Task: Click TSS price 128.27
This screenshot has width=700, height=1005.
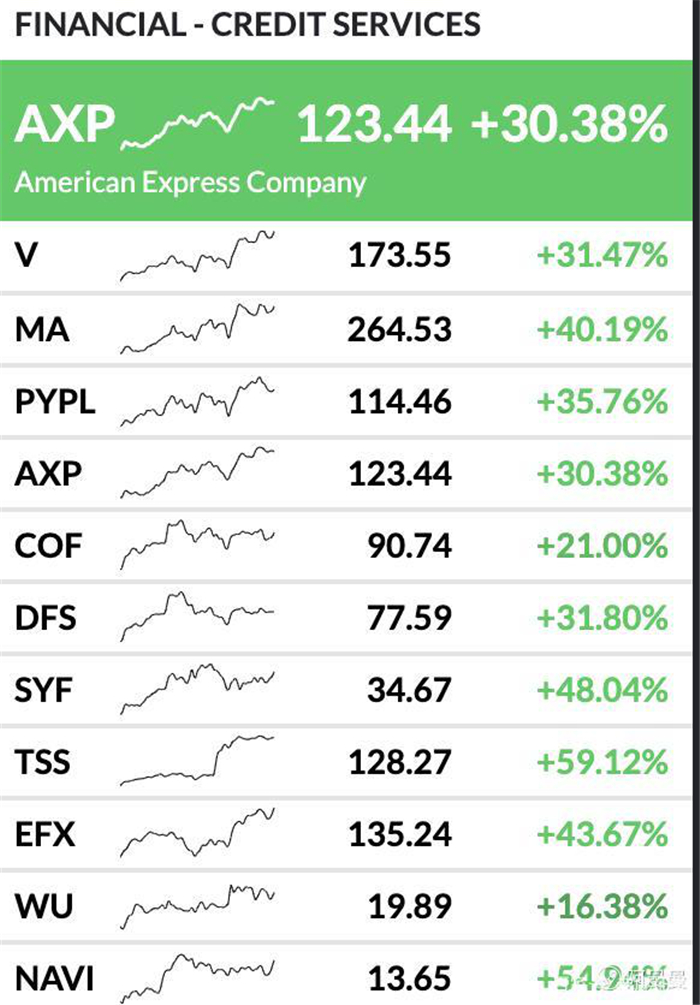Action: (x=400, y=762)
